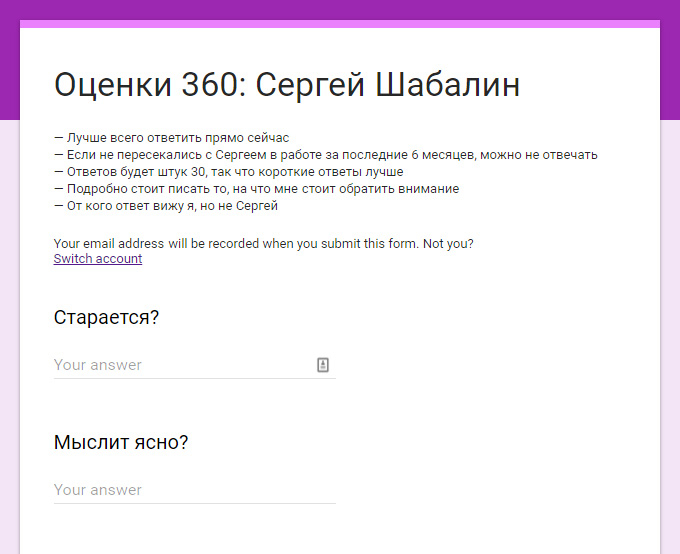680x554 pixels.
Task: Click the name Сергей in the form title
Action: [310, 84]
